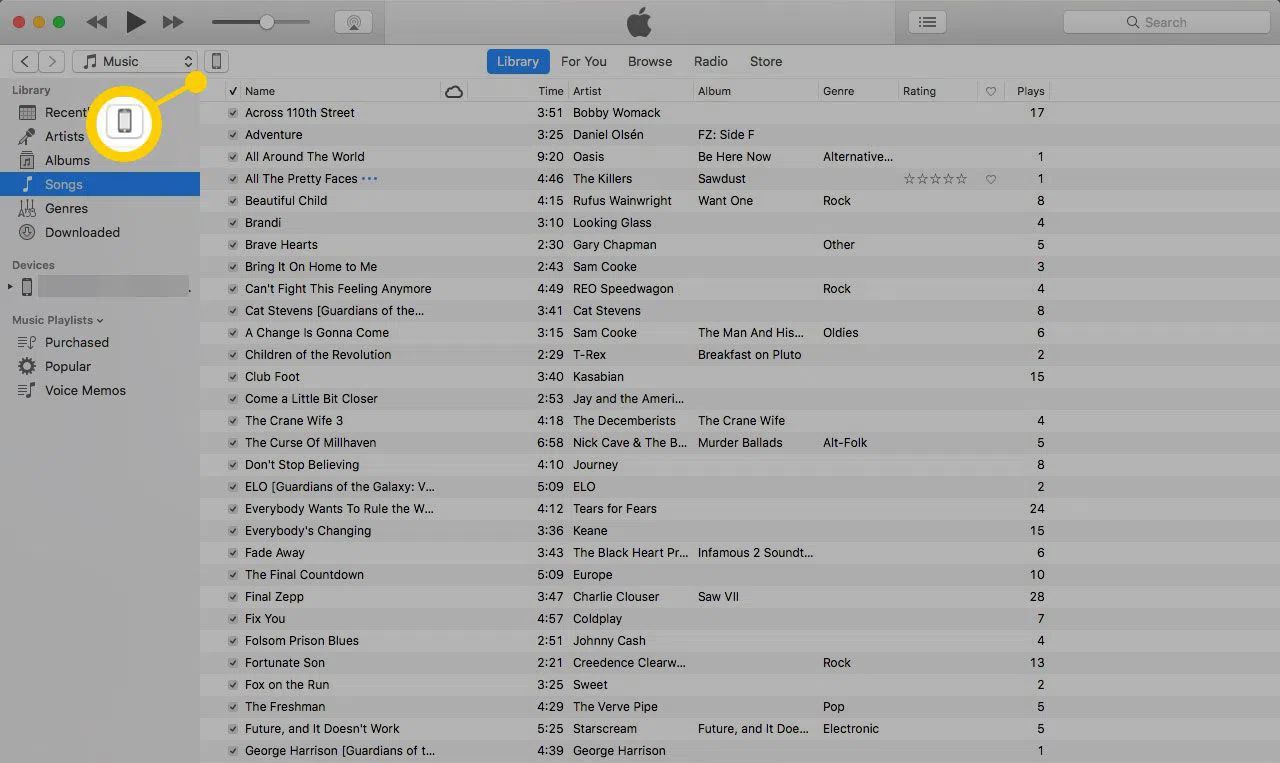This screenshot has width=1280, height=763.
Task: Go forward with the right arrow
Action: [52, 61]
